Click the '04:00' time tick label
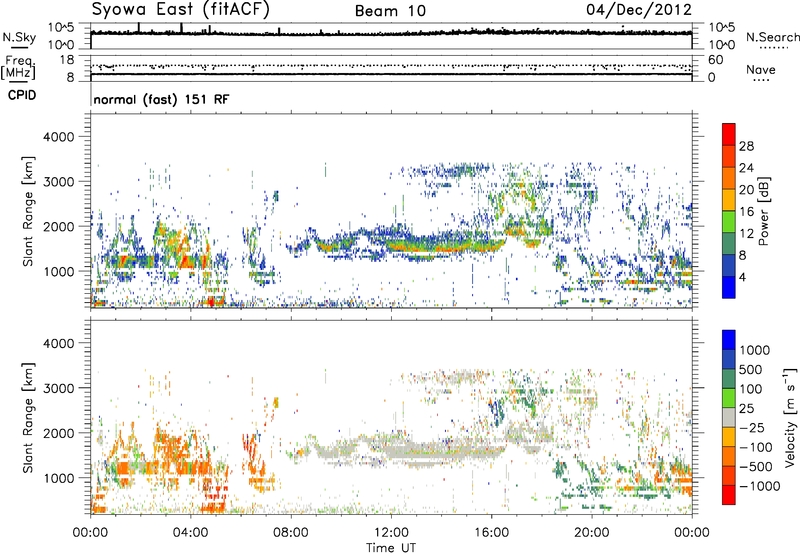This screenshot has height=554, width=800. pyautogui.click(x=191, y=533)
